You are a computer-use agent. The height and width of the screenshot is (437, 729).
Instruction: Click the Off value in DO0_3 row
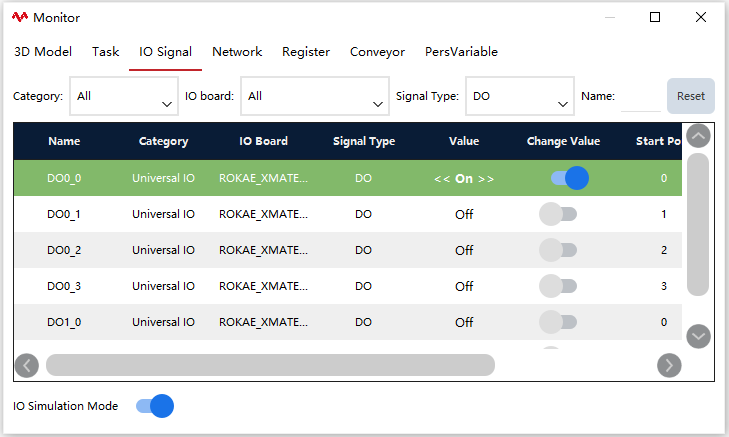pos(464,286)
